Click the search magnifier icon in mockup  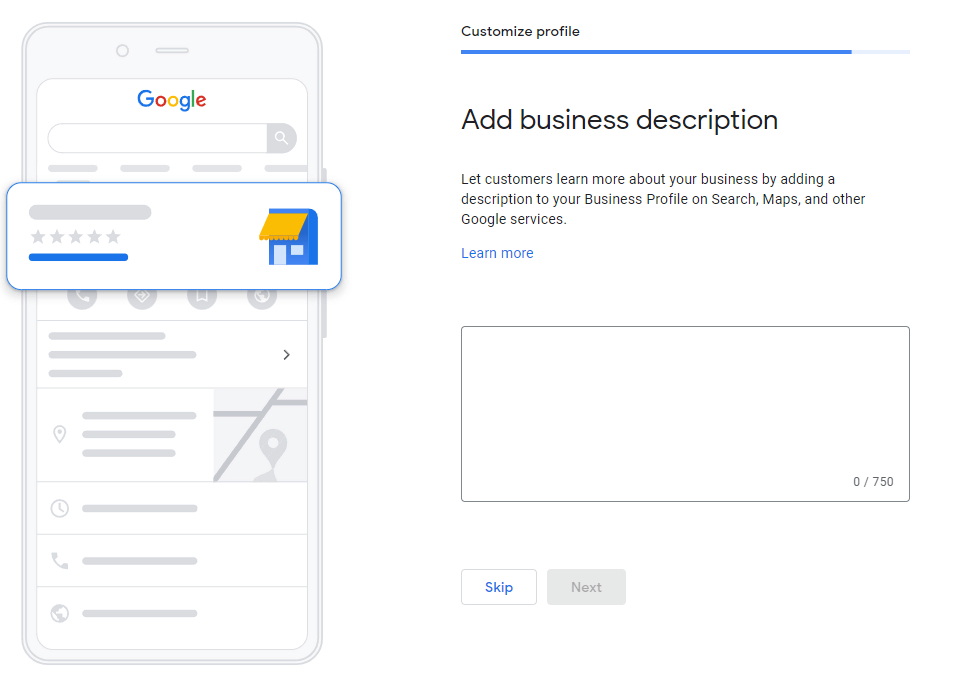281,138
